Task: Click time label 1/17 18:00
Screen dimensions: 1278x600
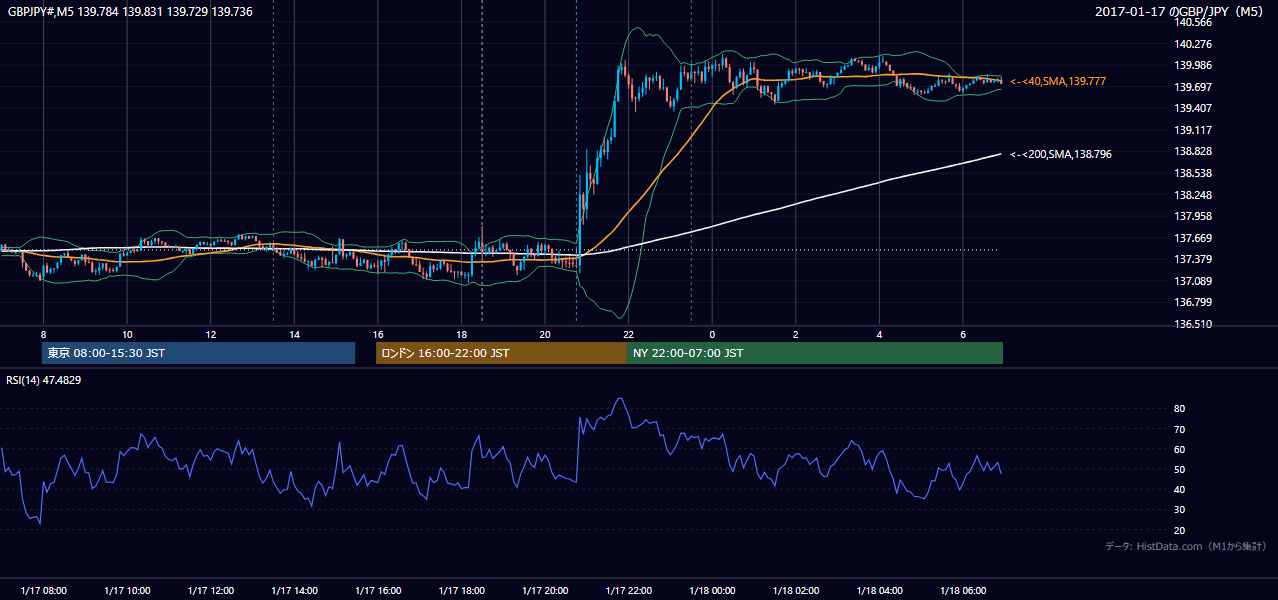Action: (461, 590)
